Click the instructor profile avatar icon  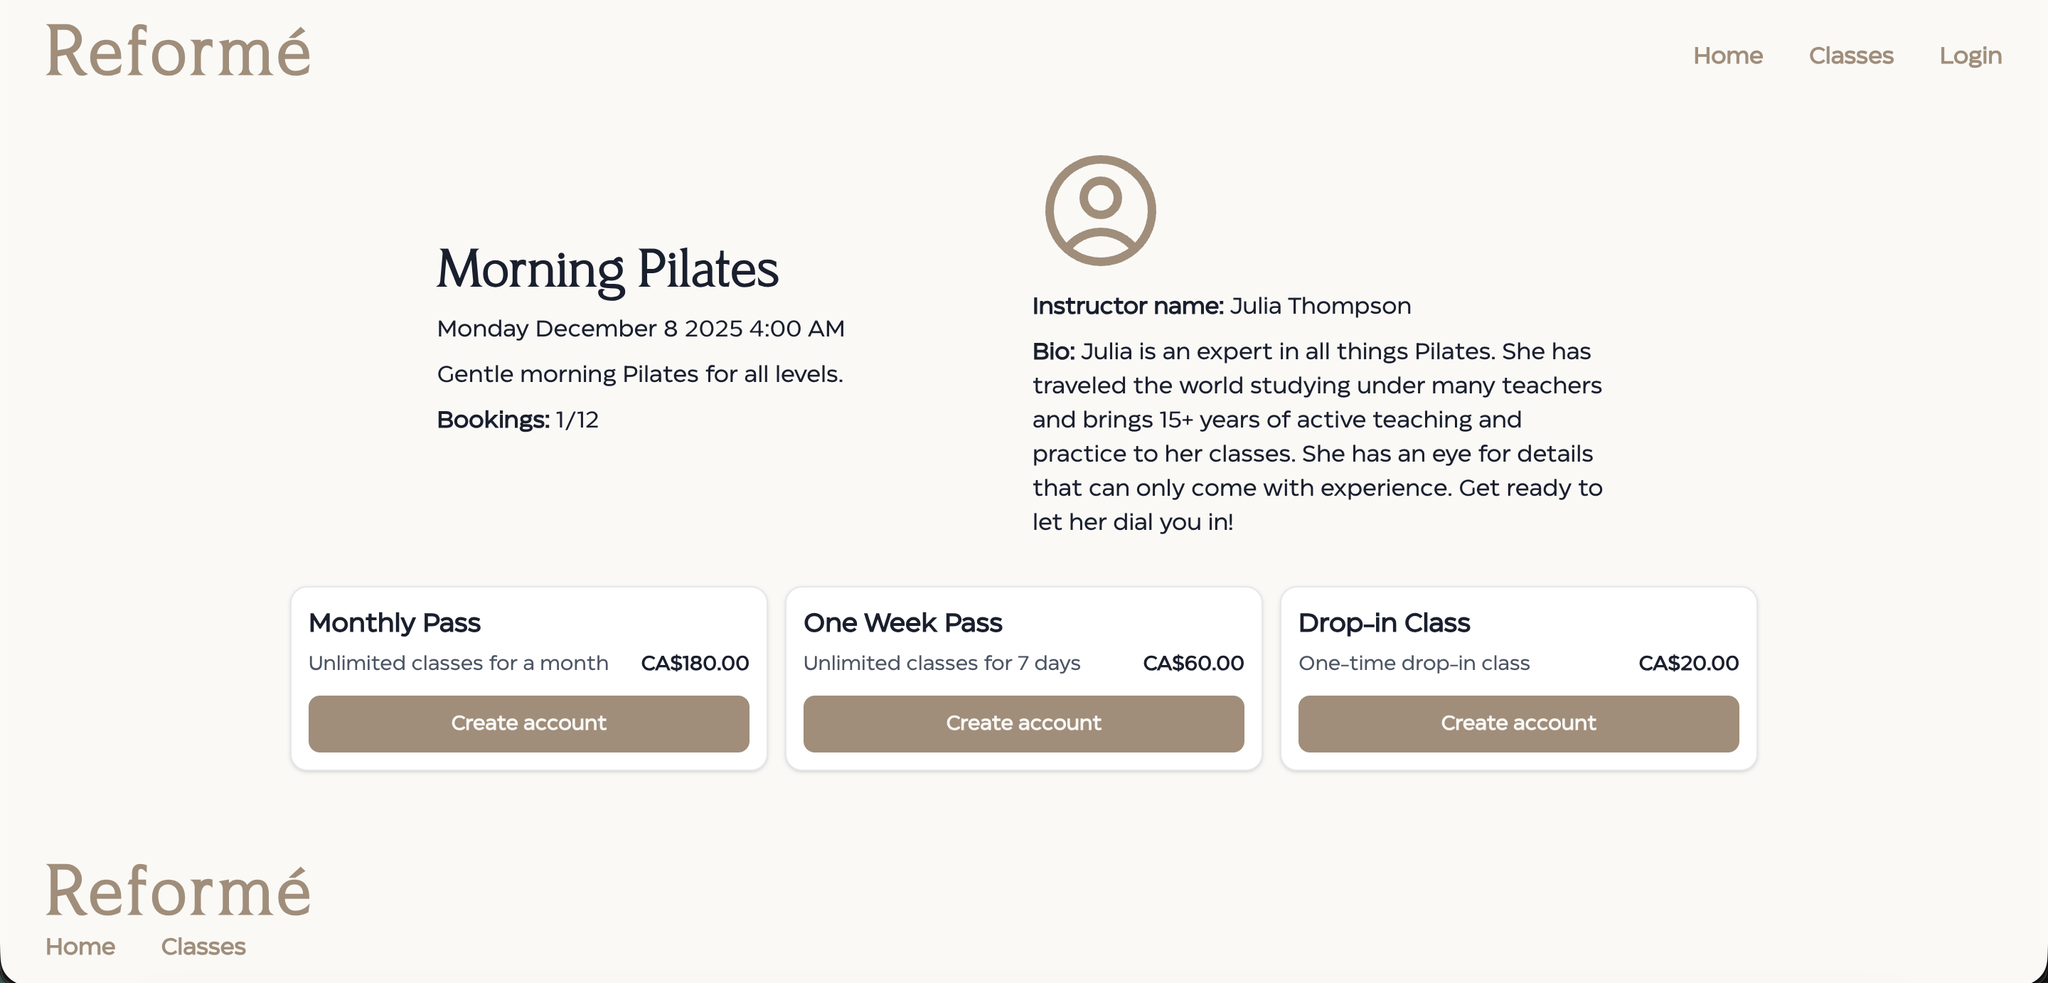(1100, 210)
